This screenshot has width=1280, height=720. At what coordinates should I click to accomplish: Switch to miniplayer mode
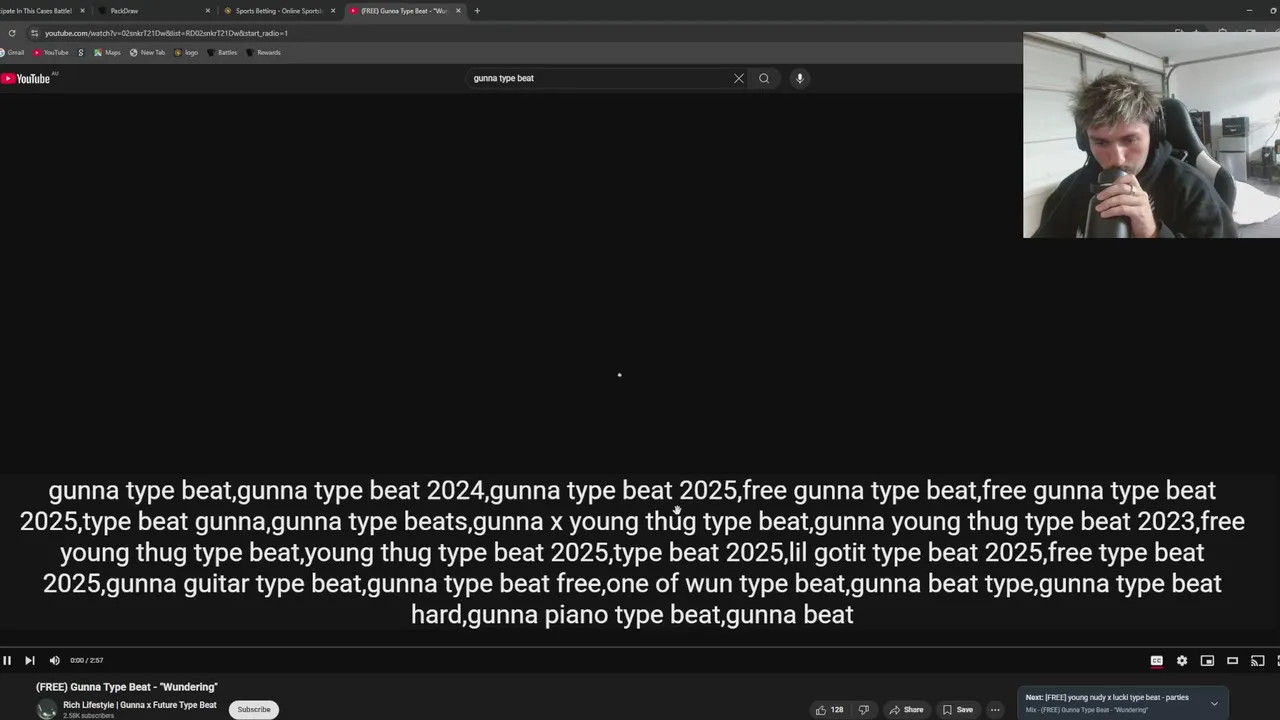pos(1207,660)
